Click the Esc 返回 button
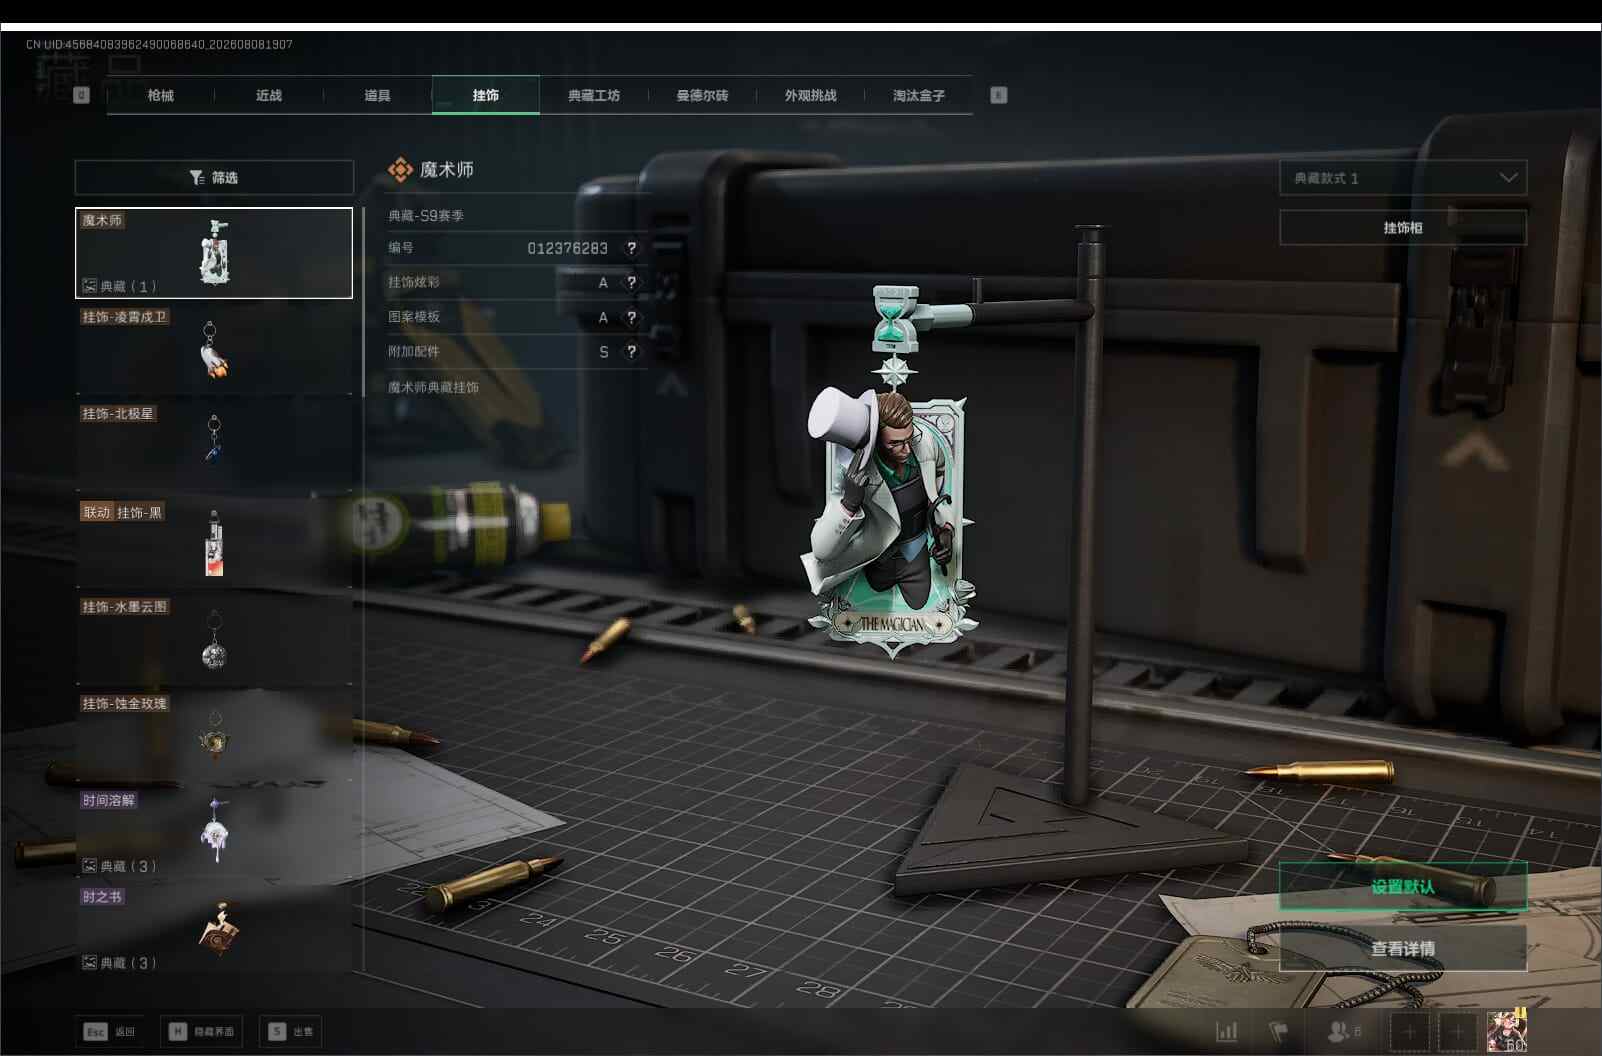The image size is (1602, 1056). pos(110,1031)
